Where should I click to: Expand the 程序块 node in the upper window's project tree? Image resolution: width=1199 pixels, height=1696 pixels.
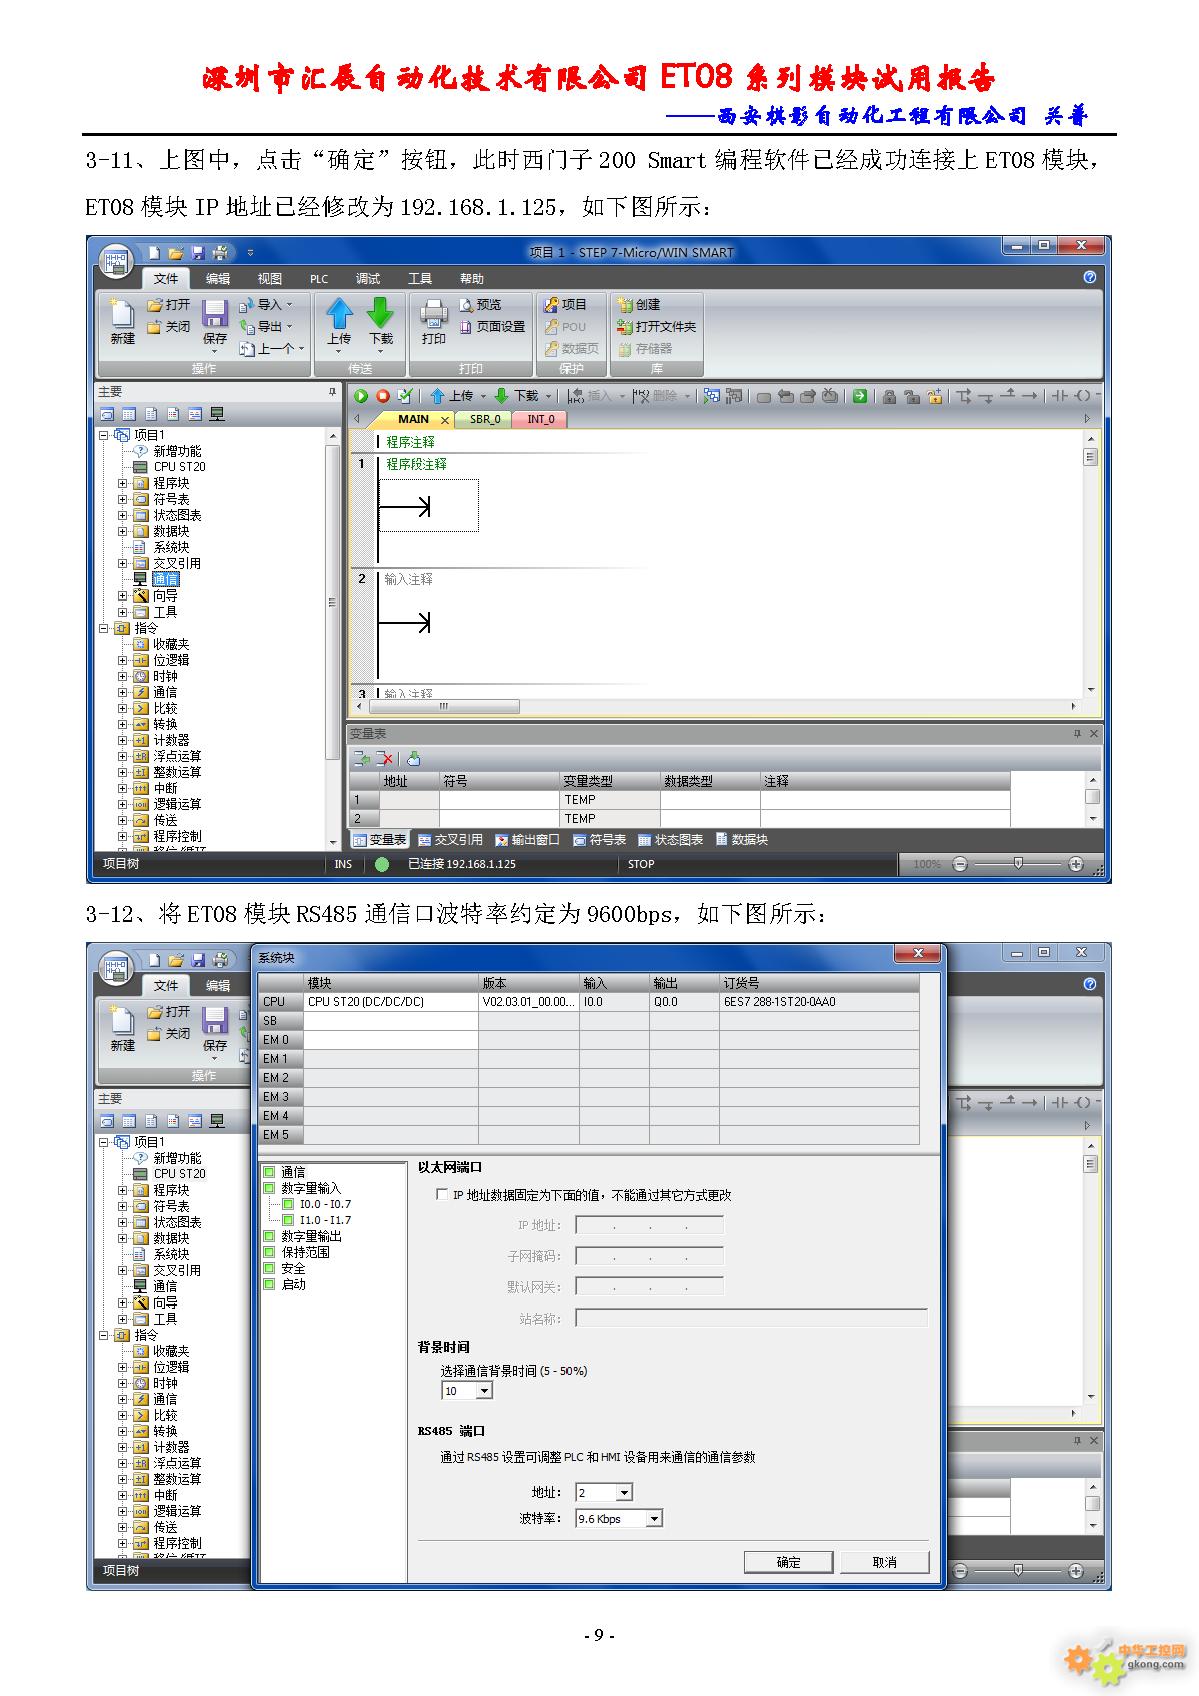click(x=123, y=483)
